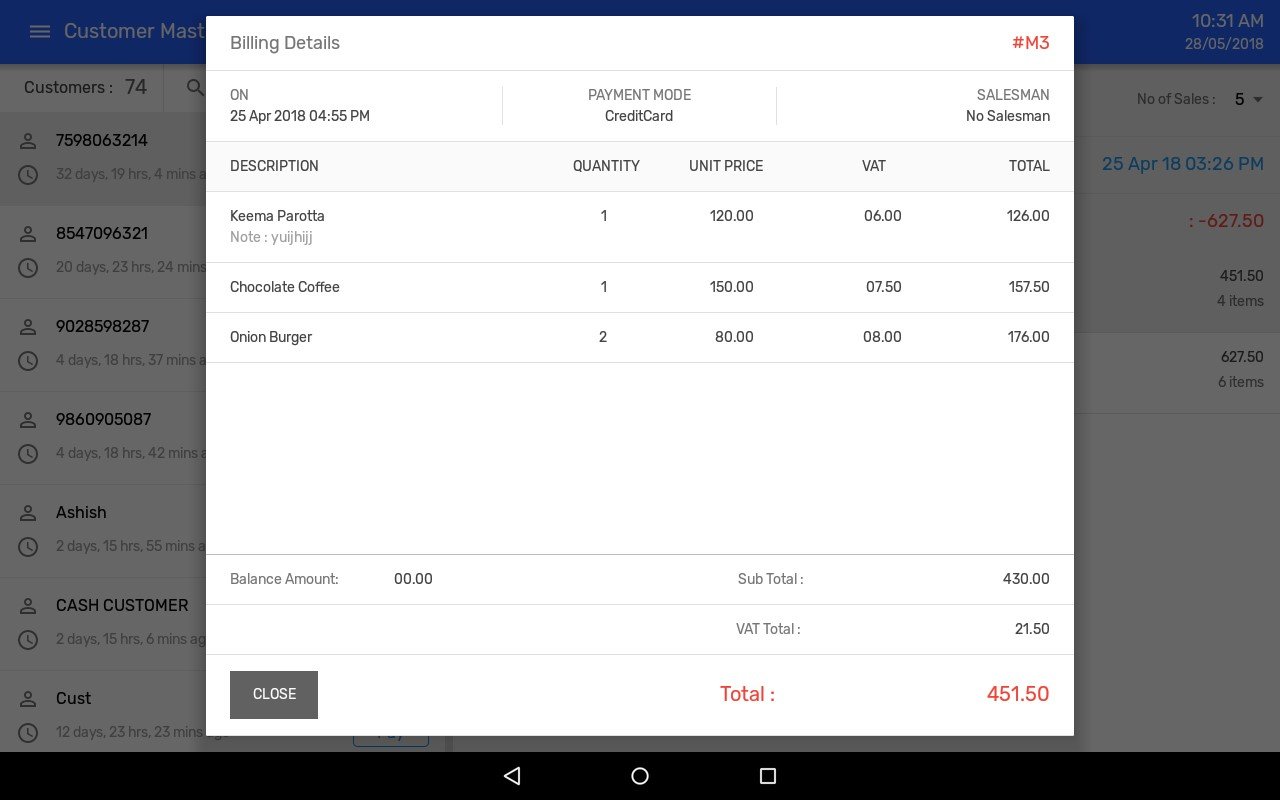
Task: Click the red Total amount 451.50
Action: point(1018,694)
